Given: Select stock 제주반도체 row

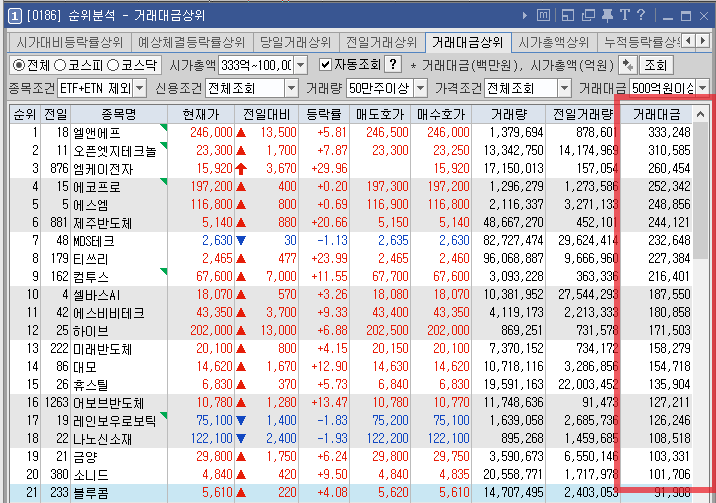Looking at the screenshot, I should point(351,223).
